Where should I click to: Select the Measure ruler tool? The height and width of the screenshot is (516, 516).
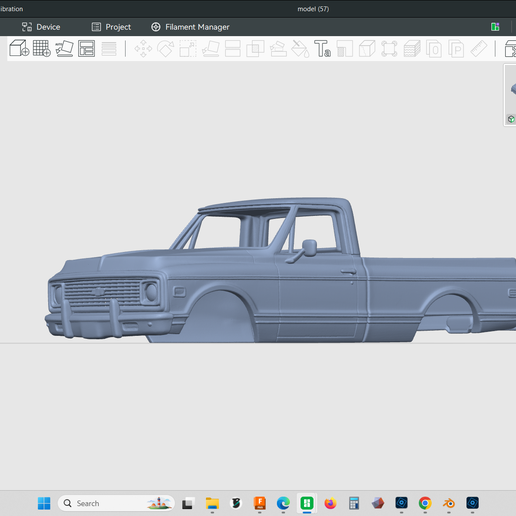pos(479,49)
